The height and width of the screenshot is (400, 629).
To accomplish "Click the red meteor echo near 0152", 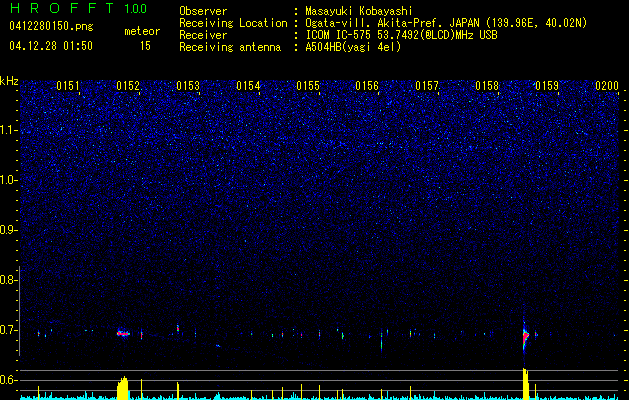I will (x=123, y=333).
